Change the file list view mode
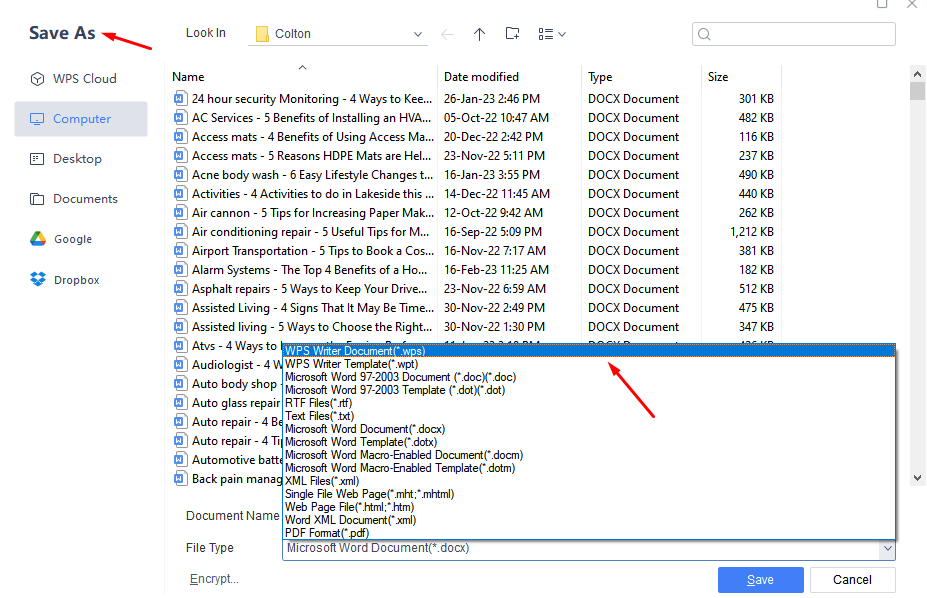 [x=552, y=34]
